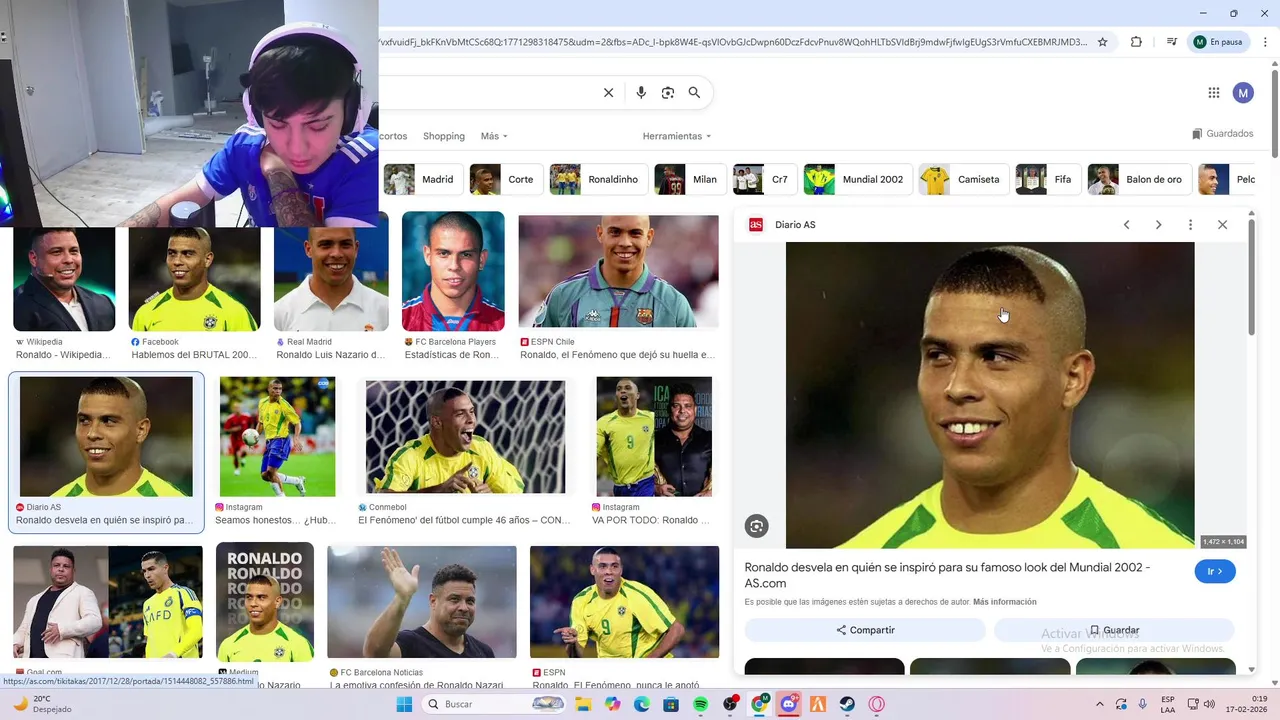This screenshot has width=1280, height=720.
Task: Open Google apps grid icon
Action: (x=1214, y=93)
